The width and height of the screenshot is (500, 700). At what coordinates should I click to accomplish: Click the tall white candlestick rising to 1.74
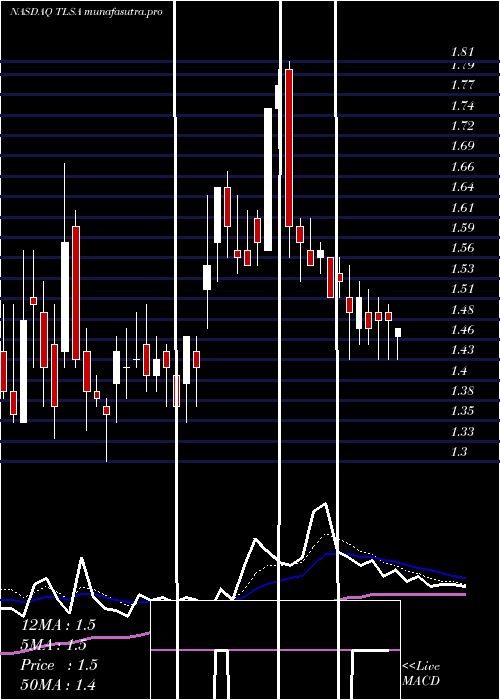[268, 179]
